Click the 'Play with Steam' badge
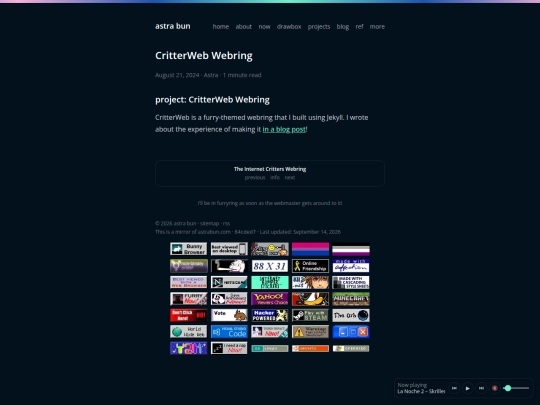Screen dimensions: 540x405 click(310, 315)
